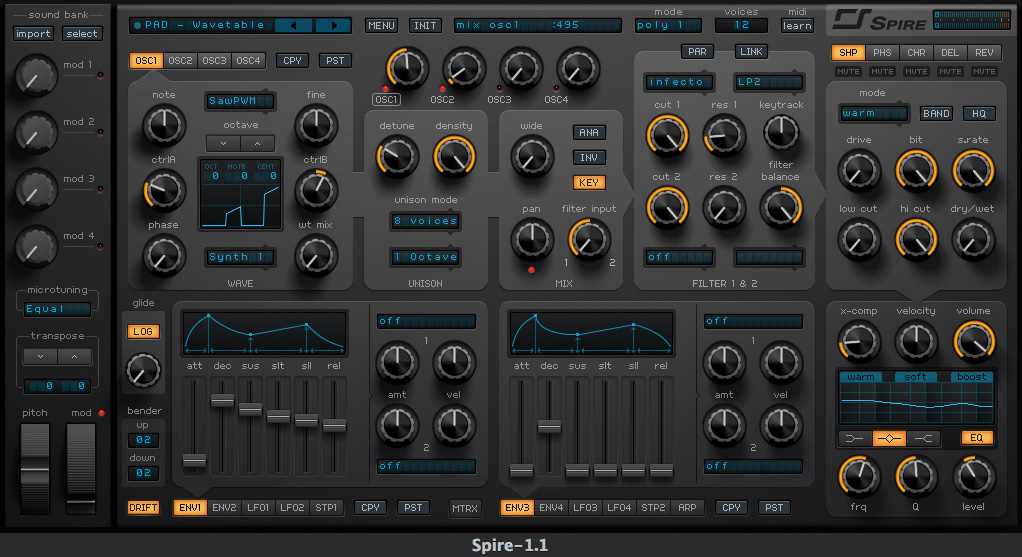Click the cut 1 filter knob

[x=667, y=136]
